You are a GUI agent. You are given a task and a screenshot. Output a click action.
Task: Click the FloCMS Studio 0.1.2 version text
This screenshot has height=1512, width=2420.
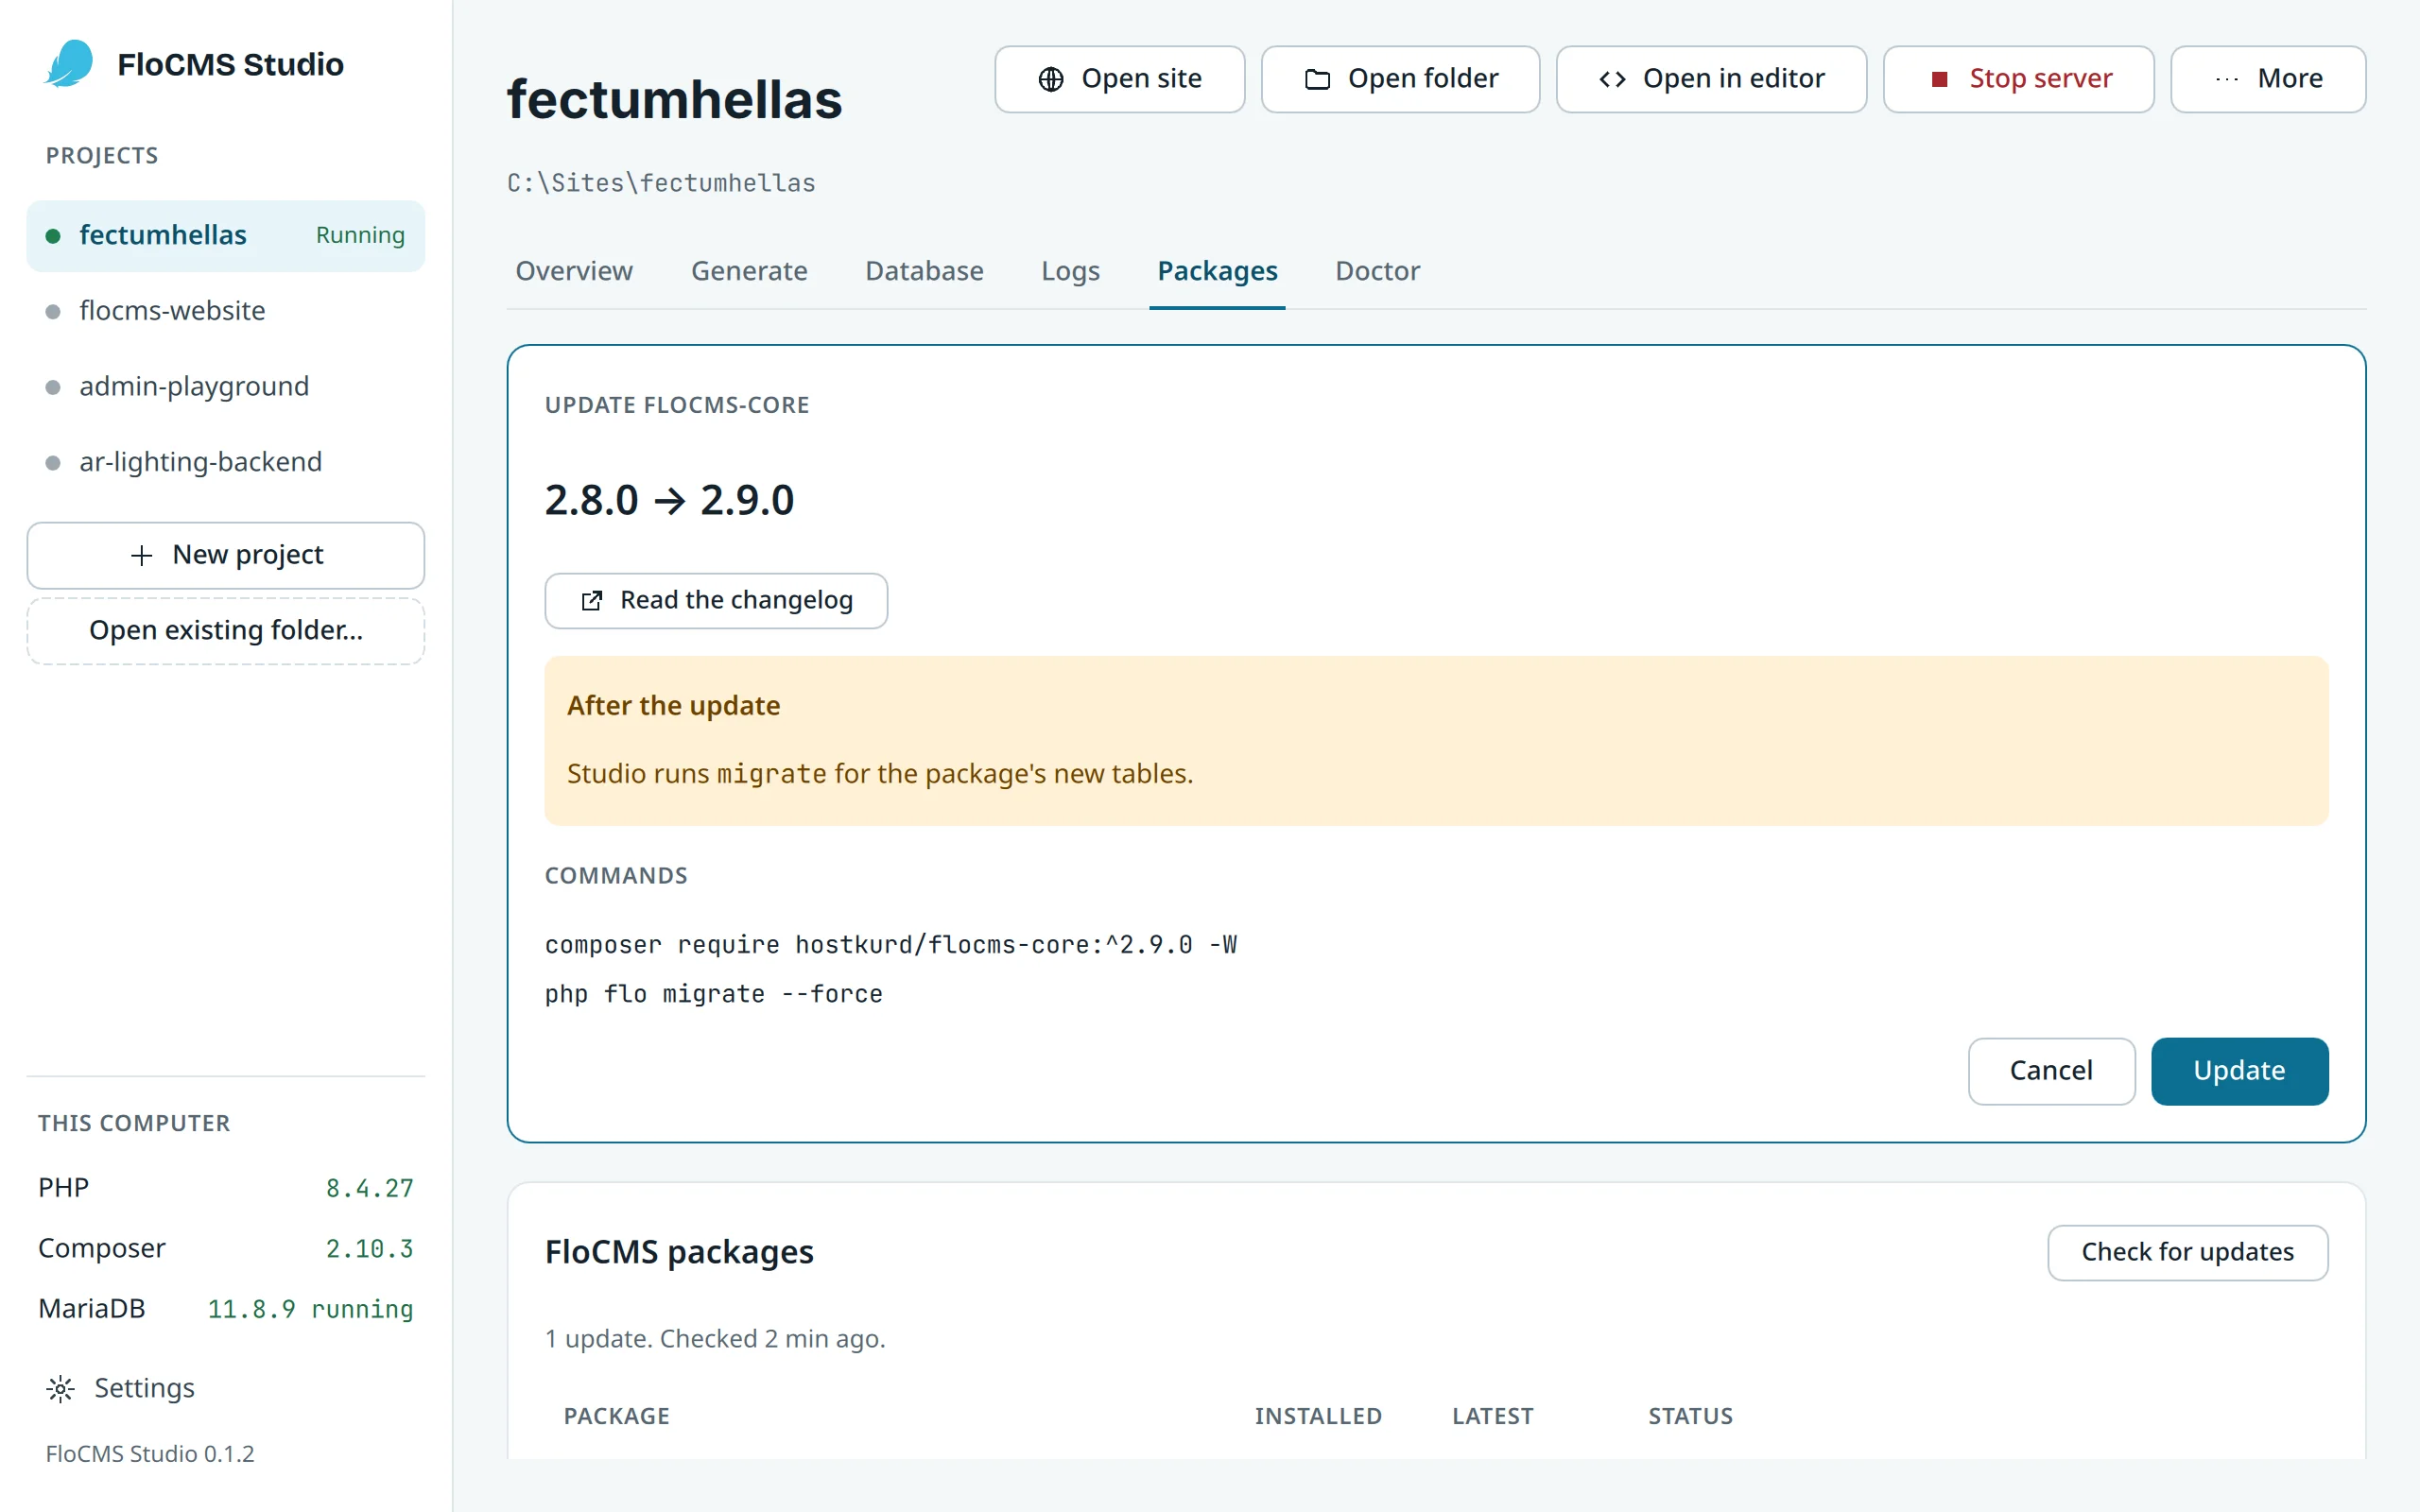(150, 1454)
